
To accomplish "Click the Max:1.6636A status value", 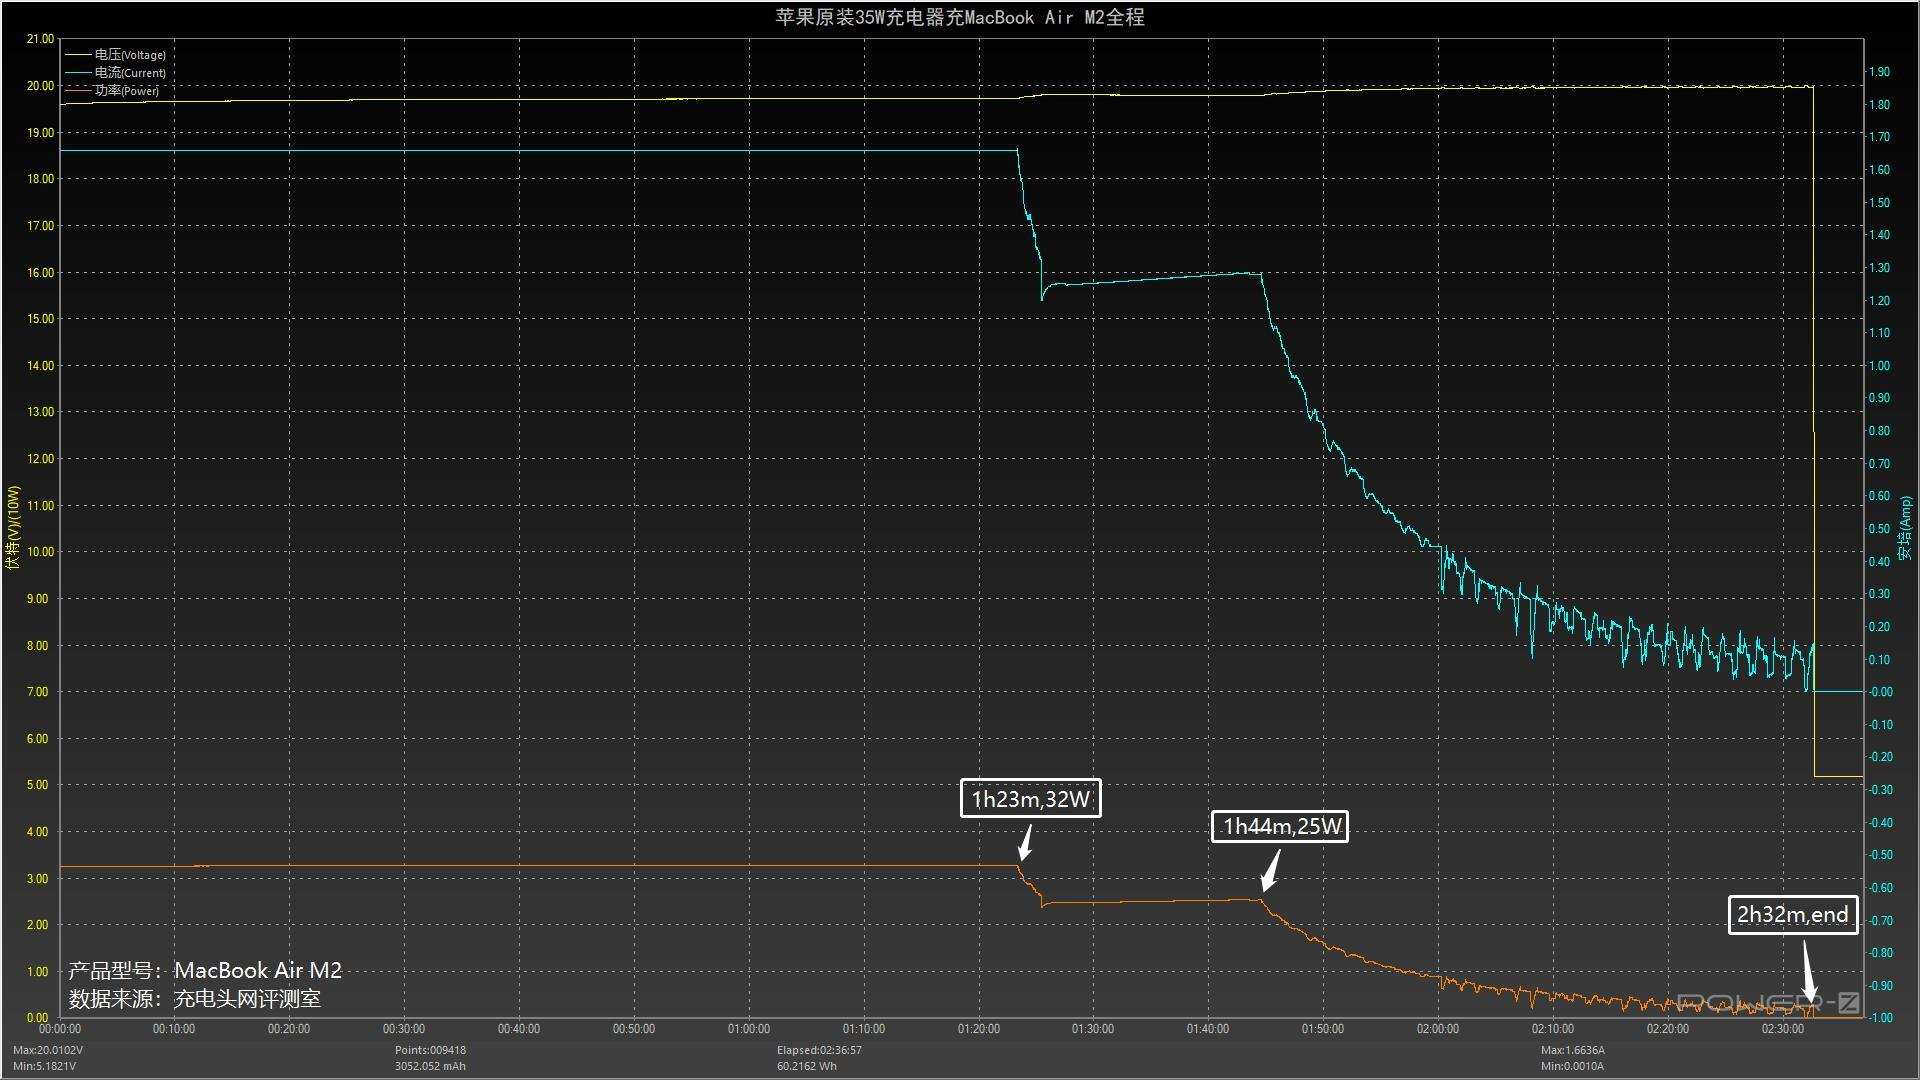I will click(x=1572, y=1050).
